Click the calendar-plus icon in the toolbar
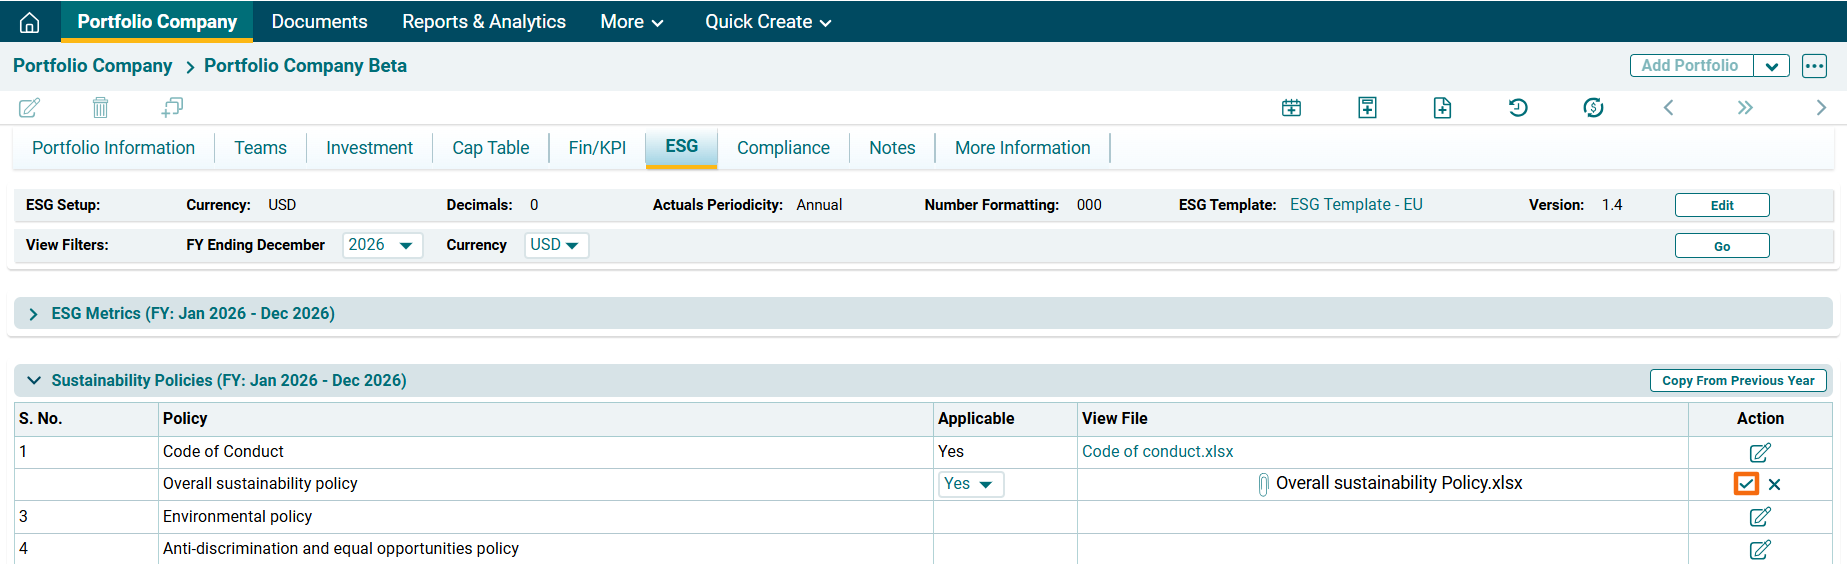Viewport: 1847px width, 564px height. pyautogui.click(x=1291, y=108)
